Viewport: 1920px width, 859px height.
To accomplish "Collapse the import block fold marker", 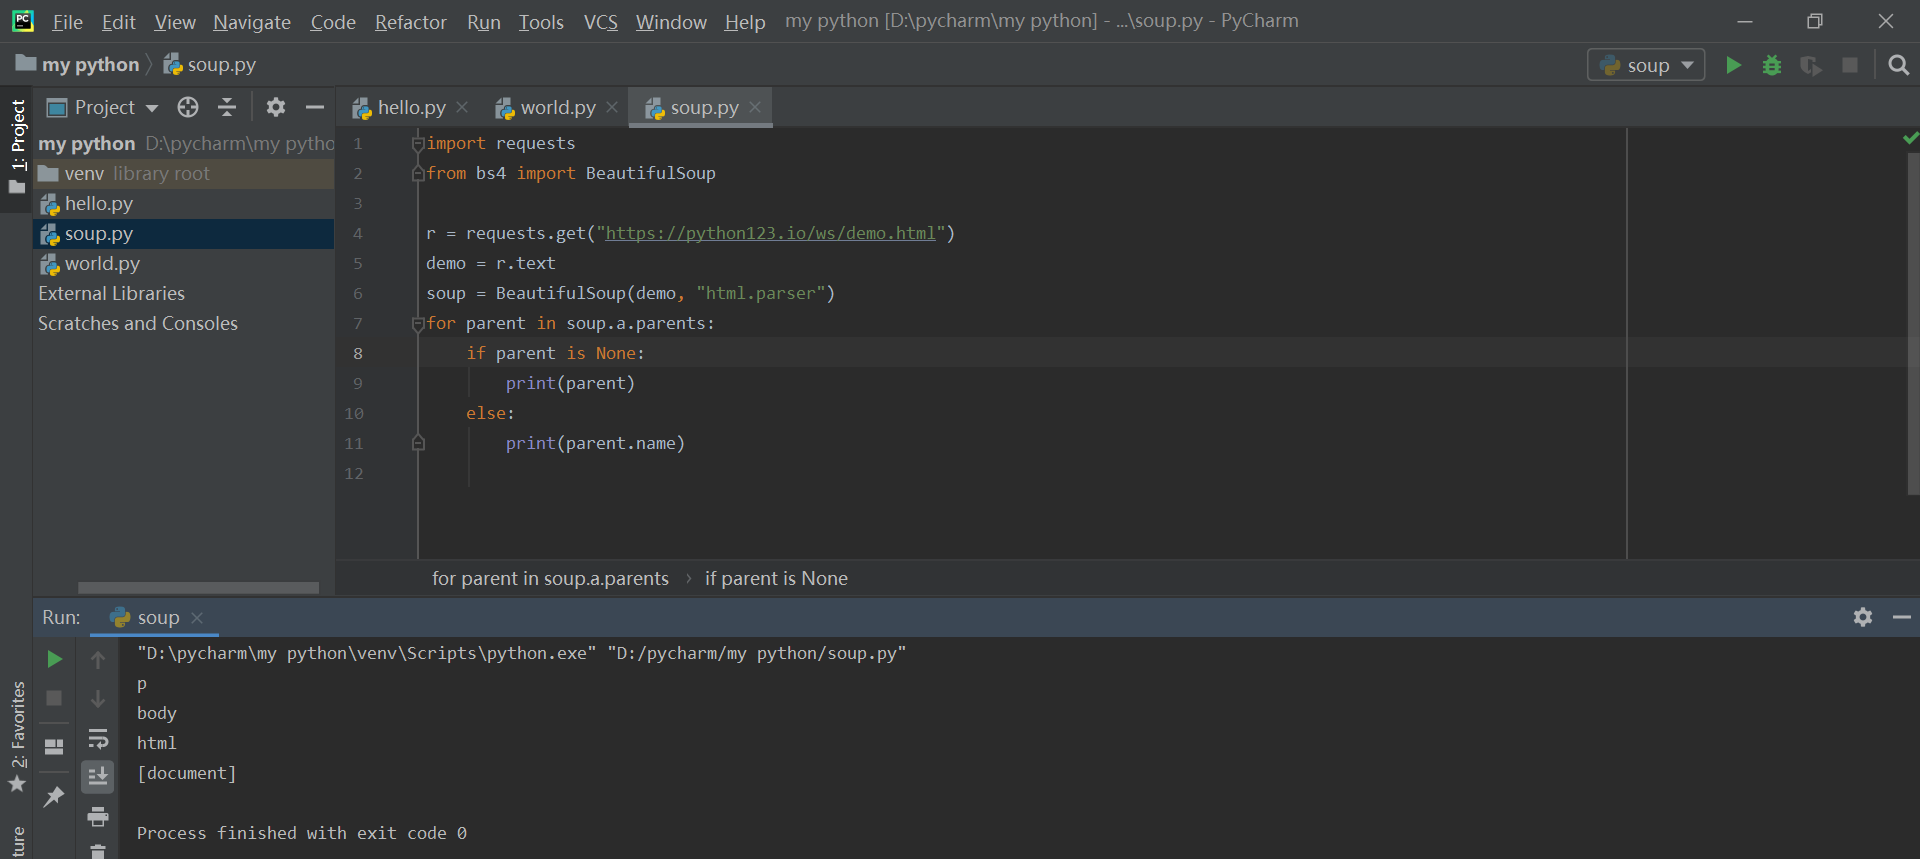I will 418,144.
